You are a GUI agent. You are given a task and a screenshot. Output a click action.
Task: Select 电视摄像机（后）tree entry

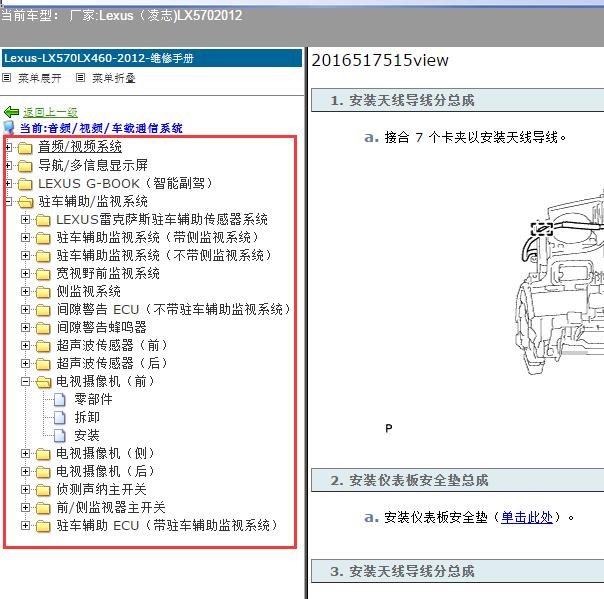click(x=105, y=471)
